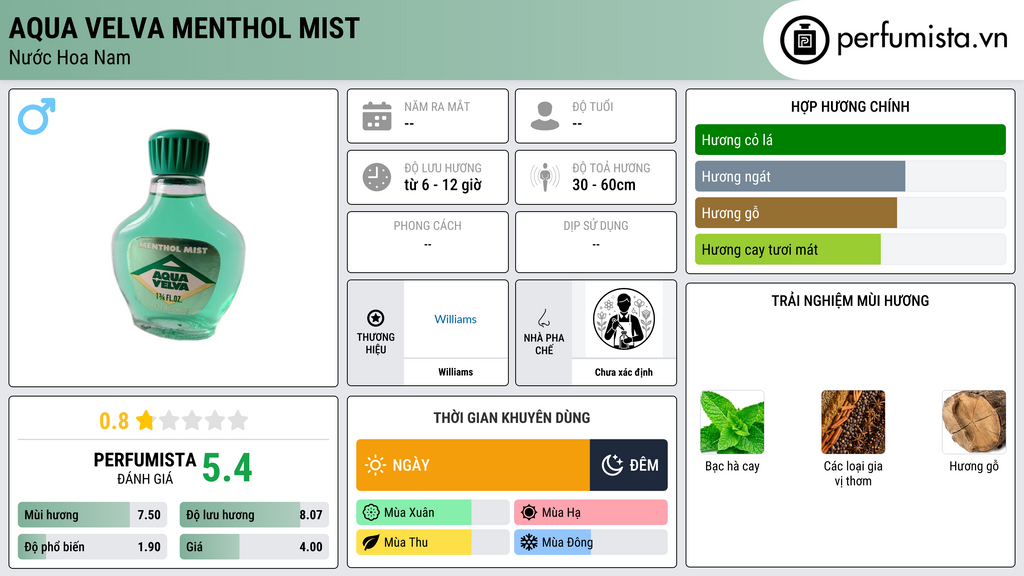This screenshot has width=1024, height=576.
Task: Select the orange Ngày daytime segment
Action: click(x=473, y=465)
